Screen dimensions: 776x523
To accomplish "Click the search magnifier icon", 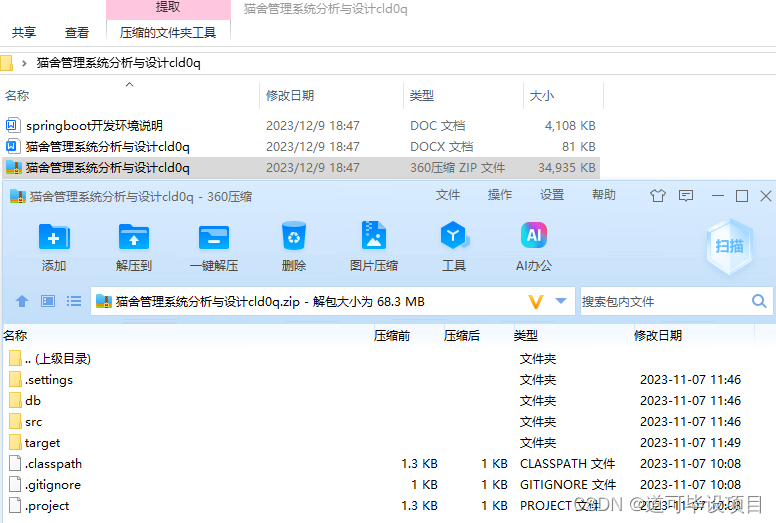I will tap(759, 301).
